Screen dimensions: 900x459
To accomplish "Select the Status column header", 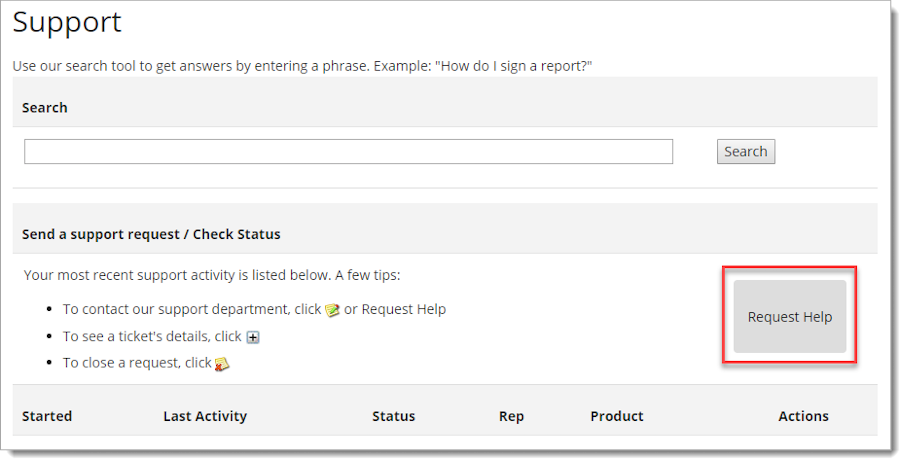I will [393, 416].
